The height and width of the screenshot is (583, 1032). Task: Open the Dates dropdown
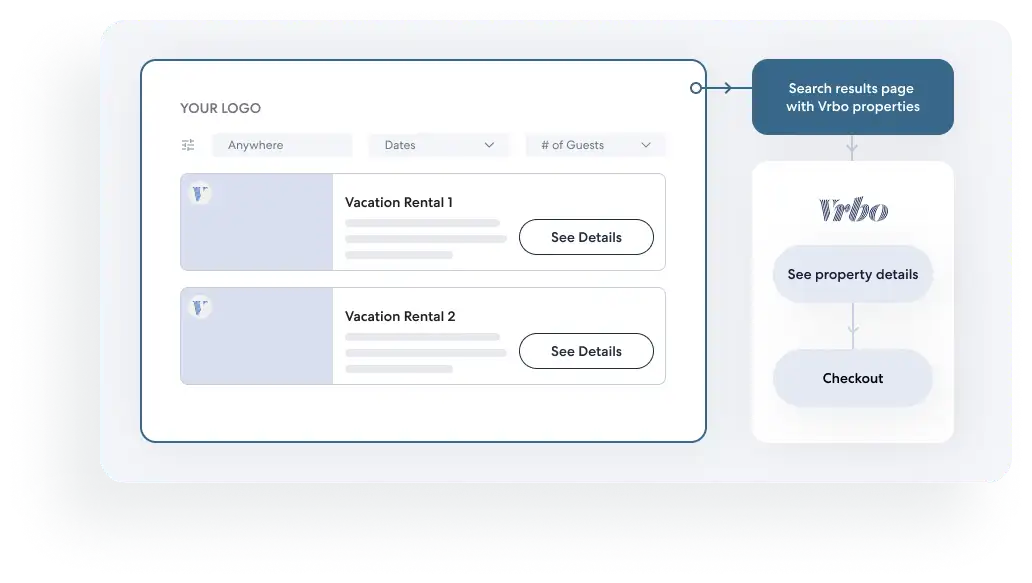pos(439,145)
